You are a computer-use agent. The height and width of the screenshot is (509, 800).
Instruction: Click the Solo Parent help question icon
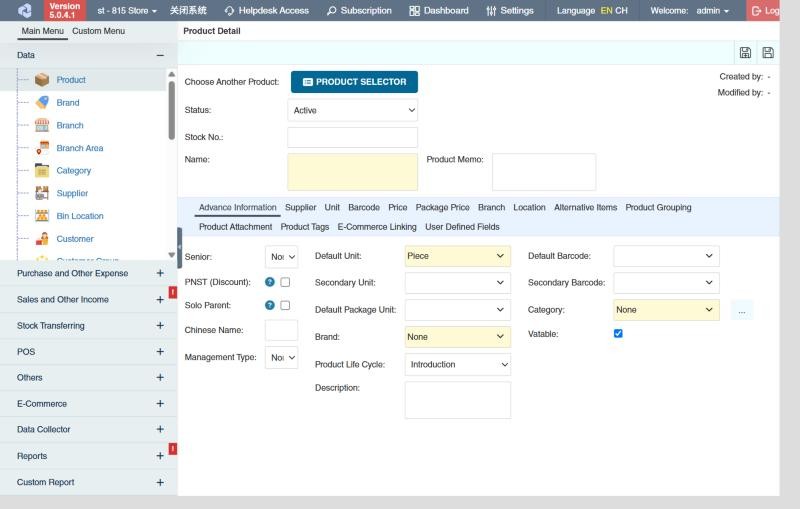[270, 305]
